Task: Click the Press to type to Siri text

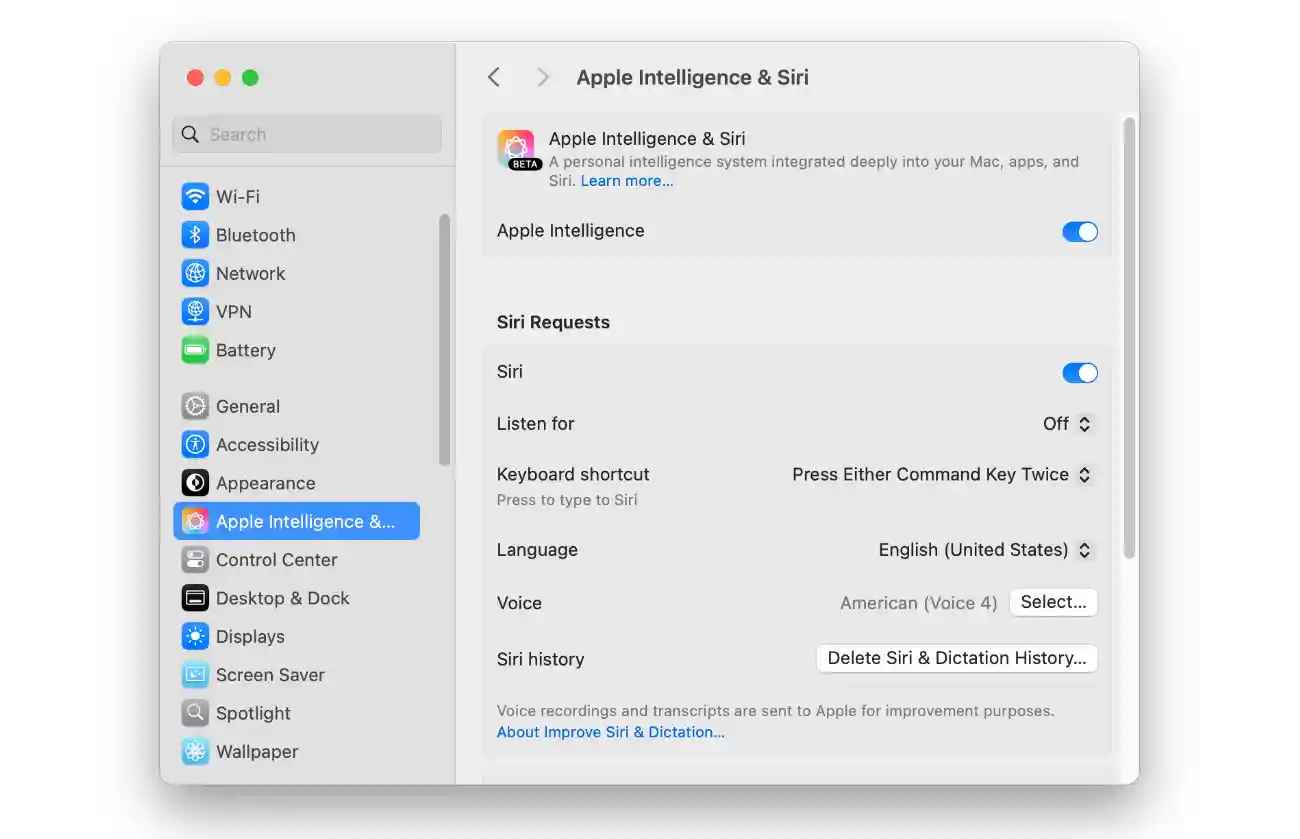Action: 567,500
